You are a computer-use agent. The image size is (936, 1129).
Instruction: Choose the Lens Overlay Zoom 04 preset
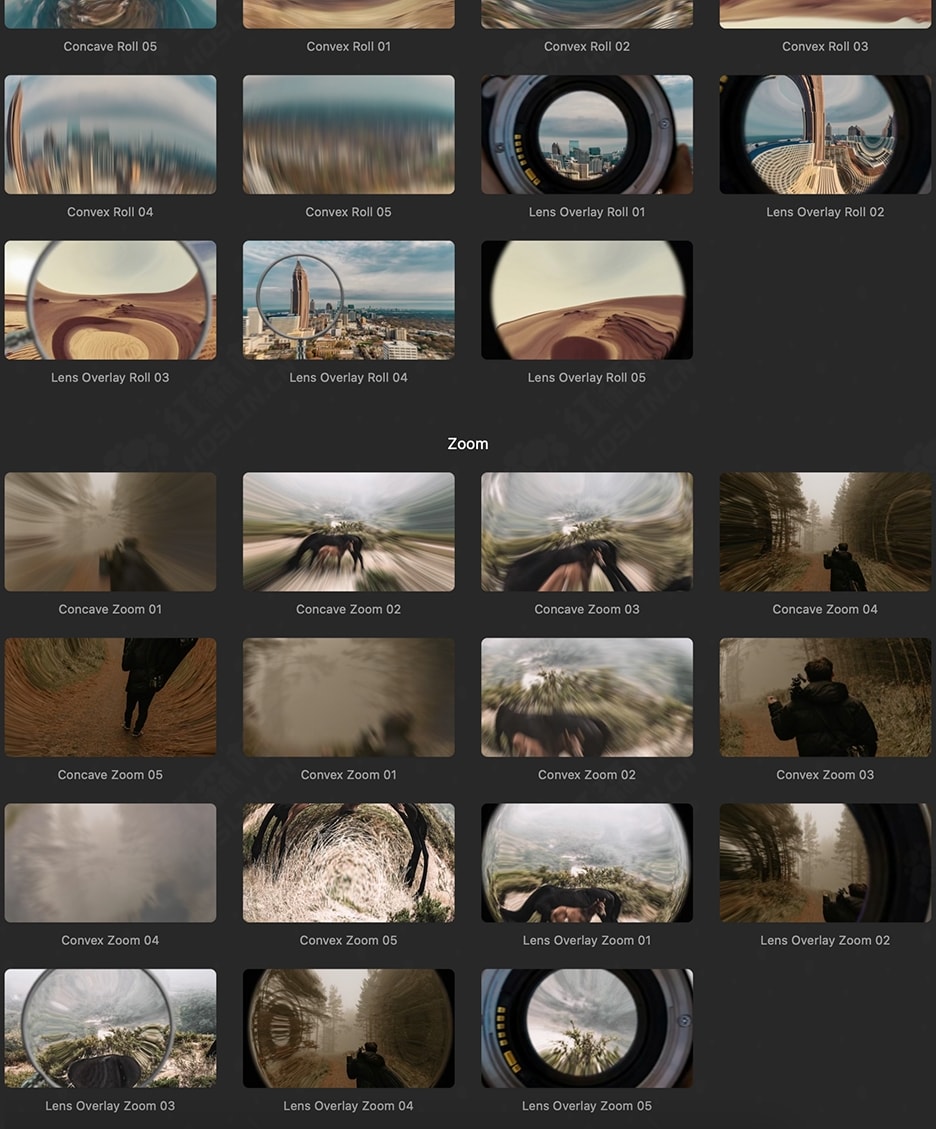click(x=348, y=1028)
